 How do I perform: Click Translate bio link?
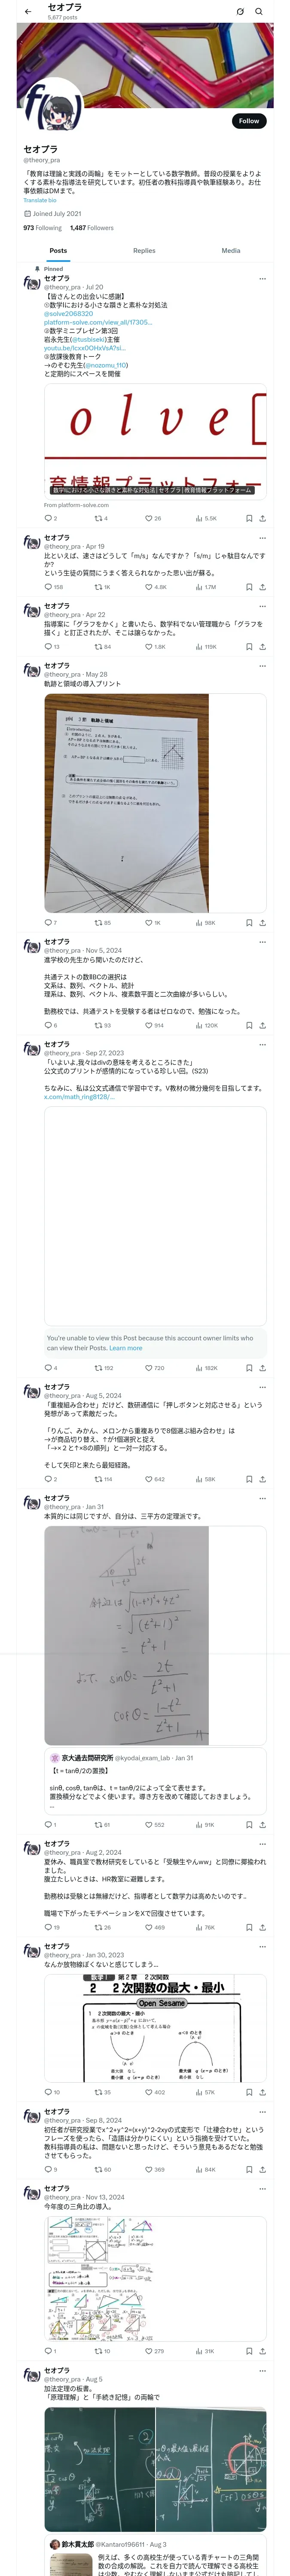click(40, 200)
